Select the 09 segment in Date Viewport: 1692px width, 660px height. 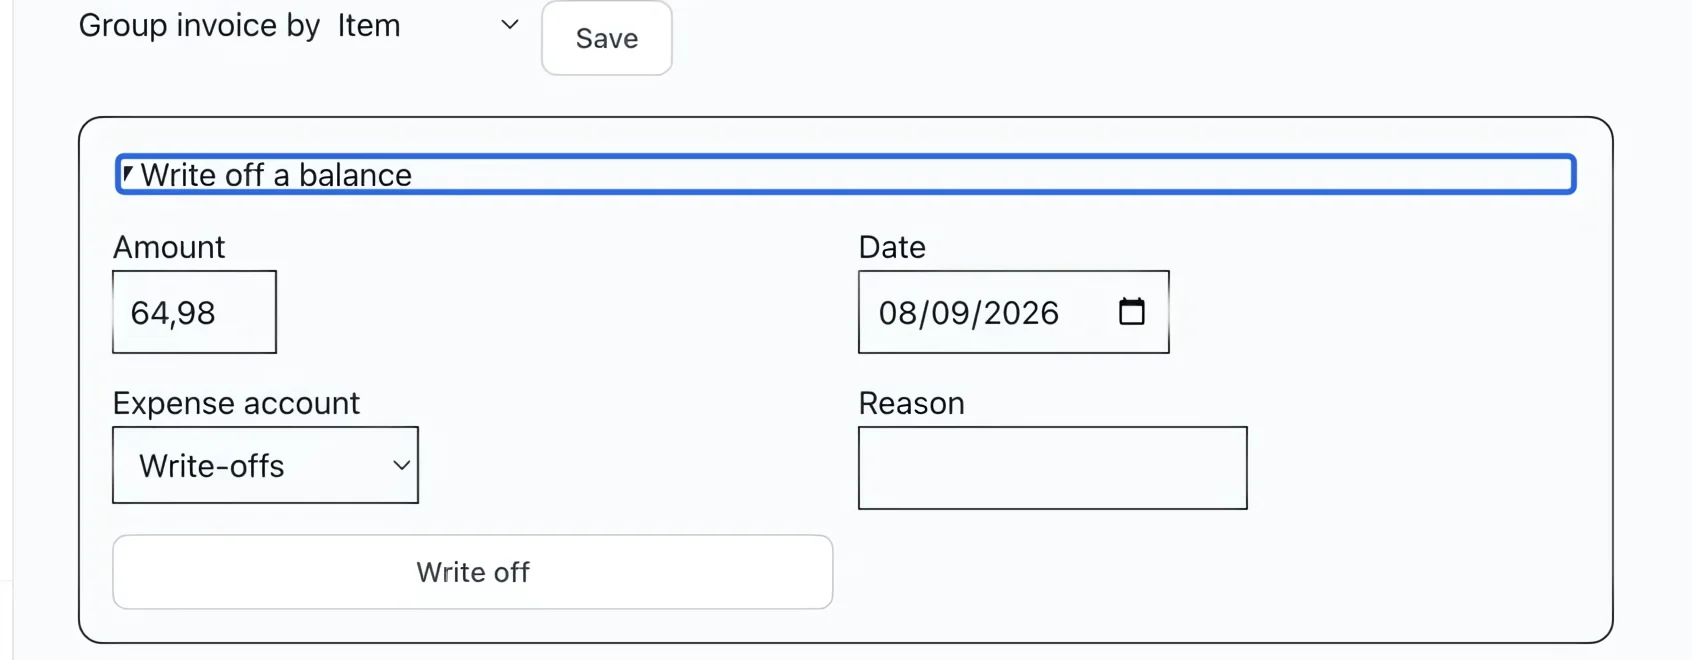click(x=950, y=313)
